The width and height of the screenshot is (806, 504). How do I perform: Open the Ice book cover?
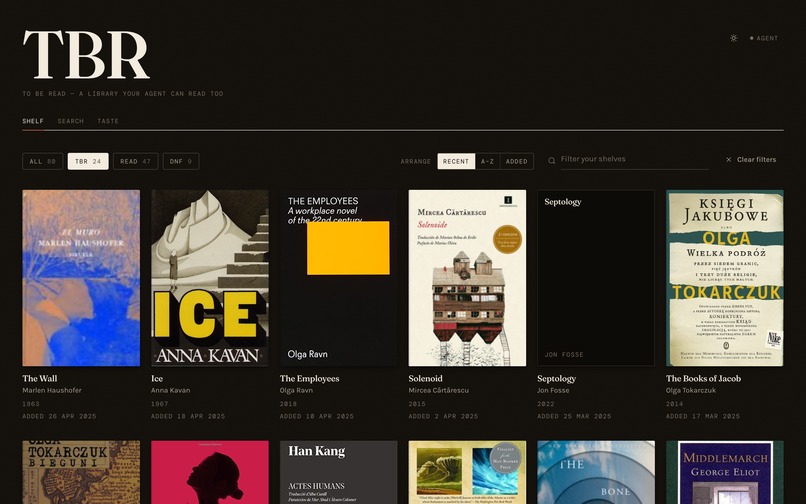click(x=210, y=278)
